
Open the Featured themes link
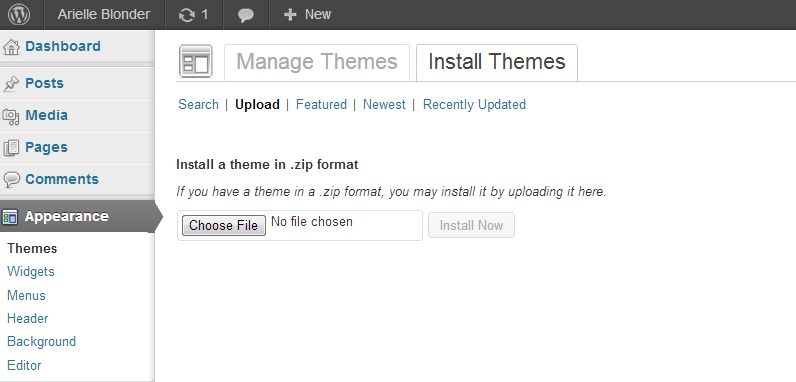click(321, 105)
